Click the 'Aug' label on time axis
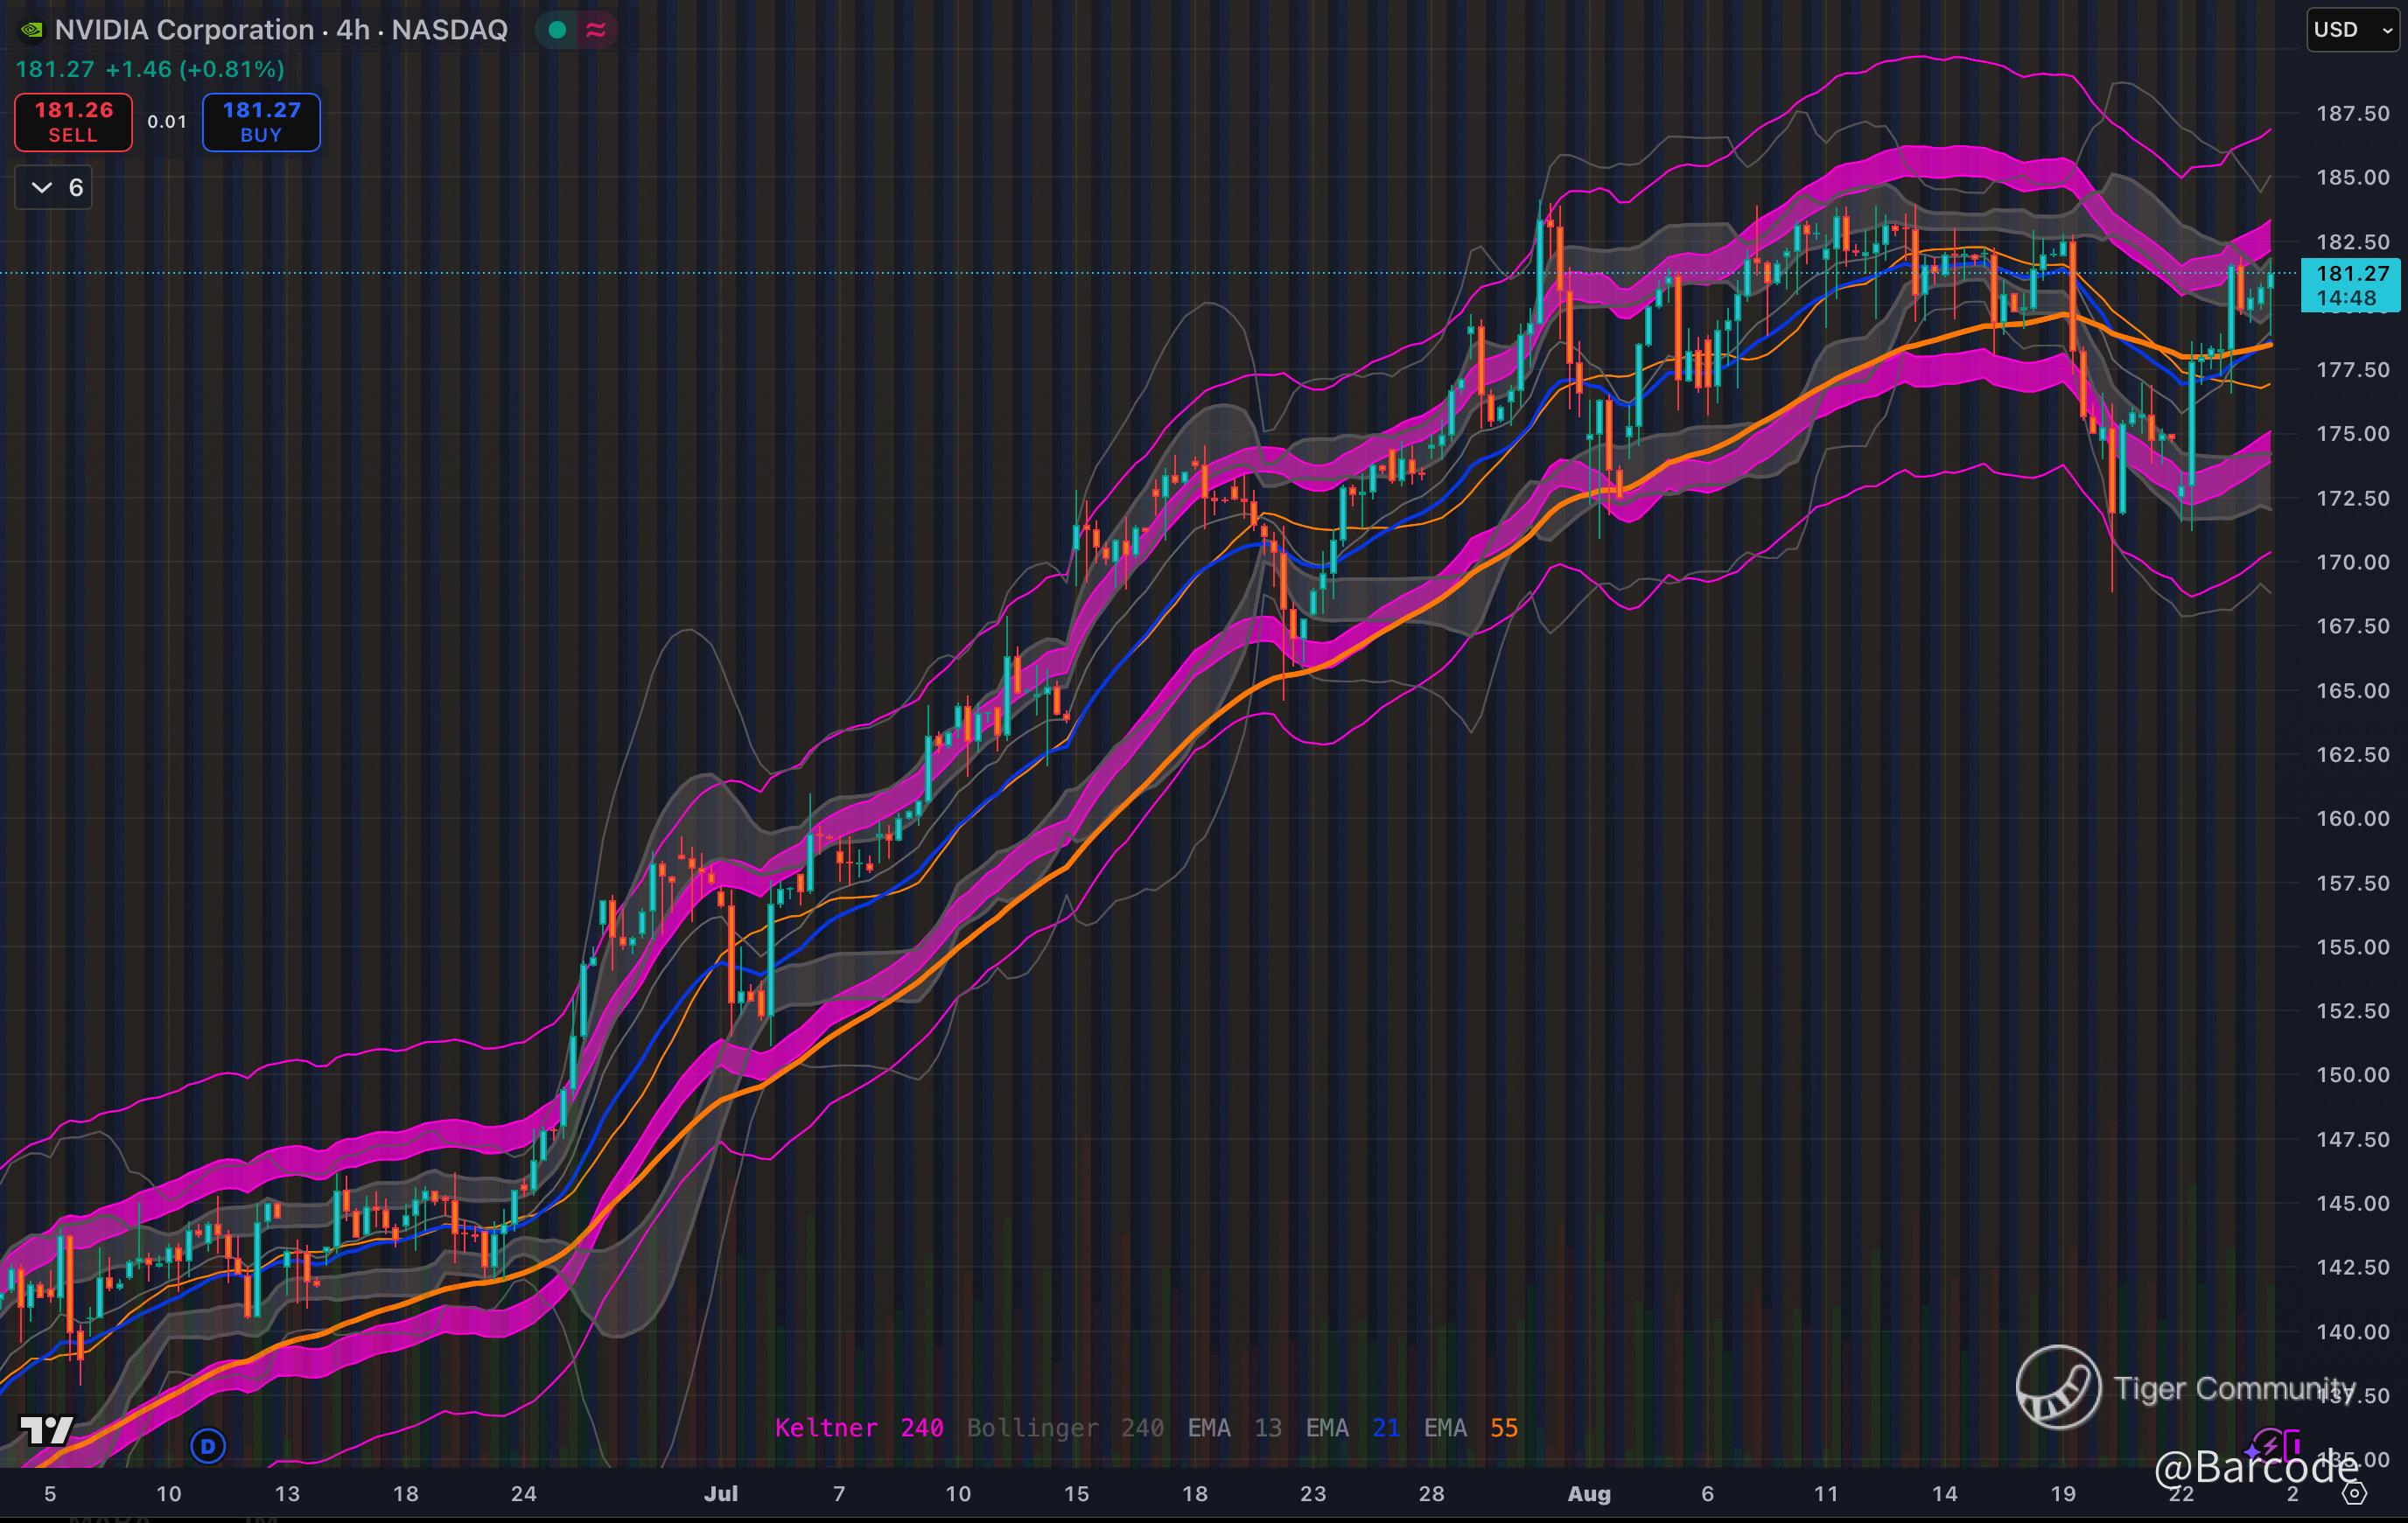The image size is (2408, 1523). pos(1589,1494)
